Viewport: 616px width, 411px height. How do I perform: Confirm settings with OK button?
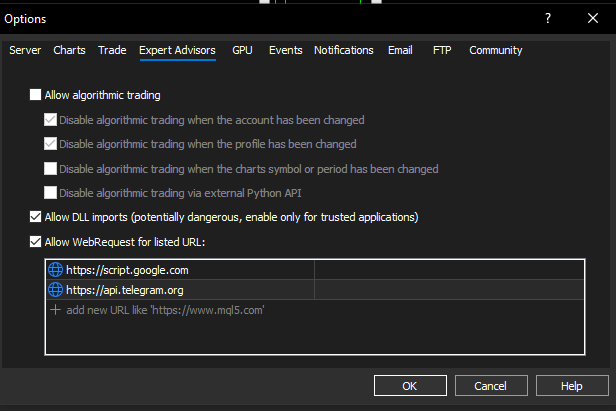point(410,386)
